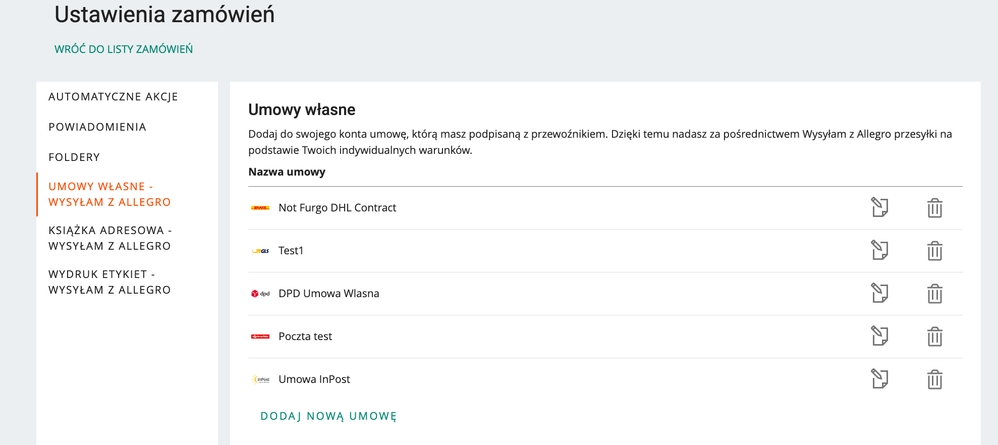The height and width of the screenshot is (445, 998).
Task: Click Dodaj nową umowę button
Action: 328,416
